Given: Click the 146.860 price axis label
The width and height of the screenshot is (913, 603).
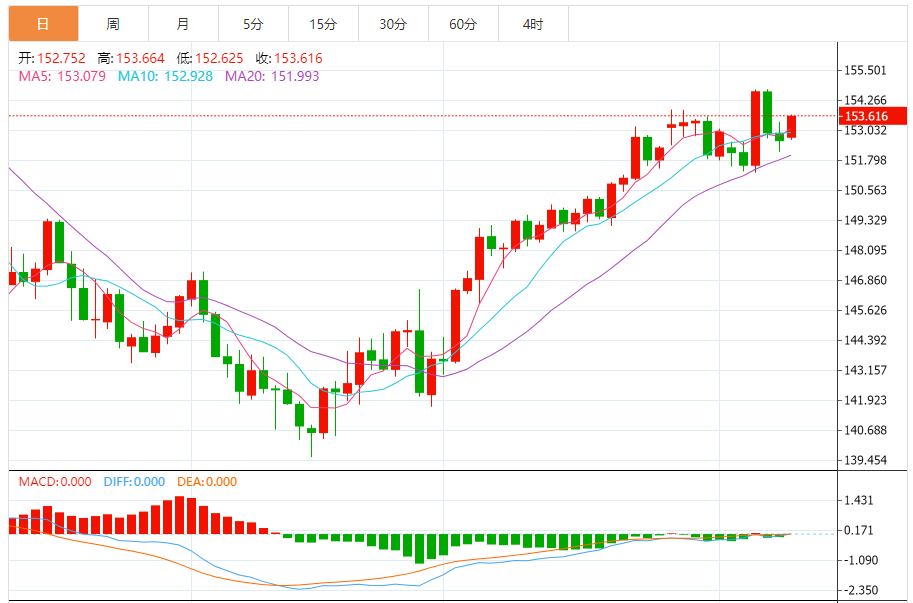Looking at the screenshot, I should [x=865, y=280].
